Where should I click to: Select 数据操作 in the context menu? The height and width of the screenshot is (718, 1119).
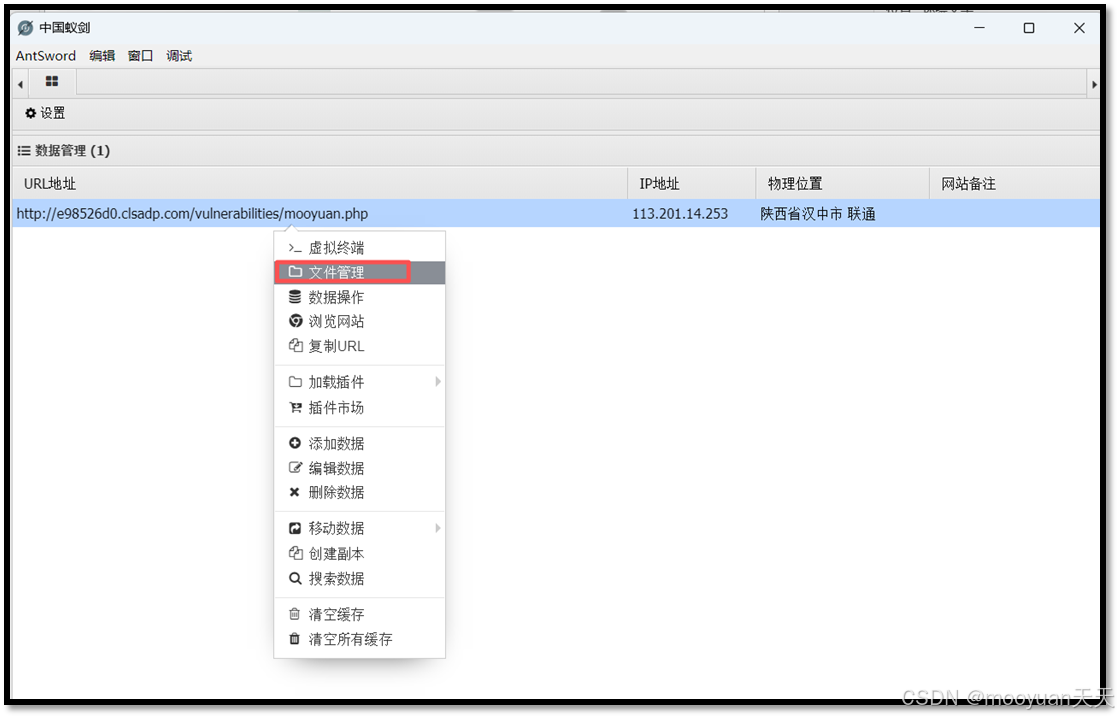click(x=360, y=297)
